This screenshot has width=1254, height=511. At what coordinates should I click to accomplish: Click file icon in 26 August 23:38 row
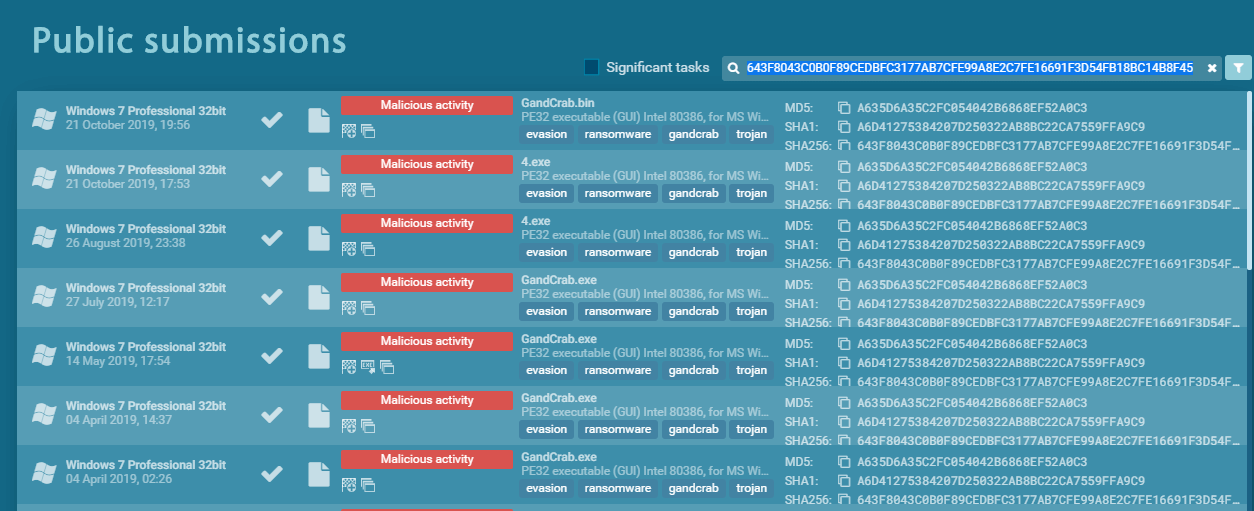point(318,238)
